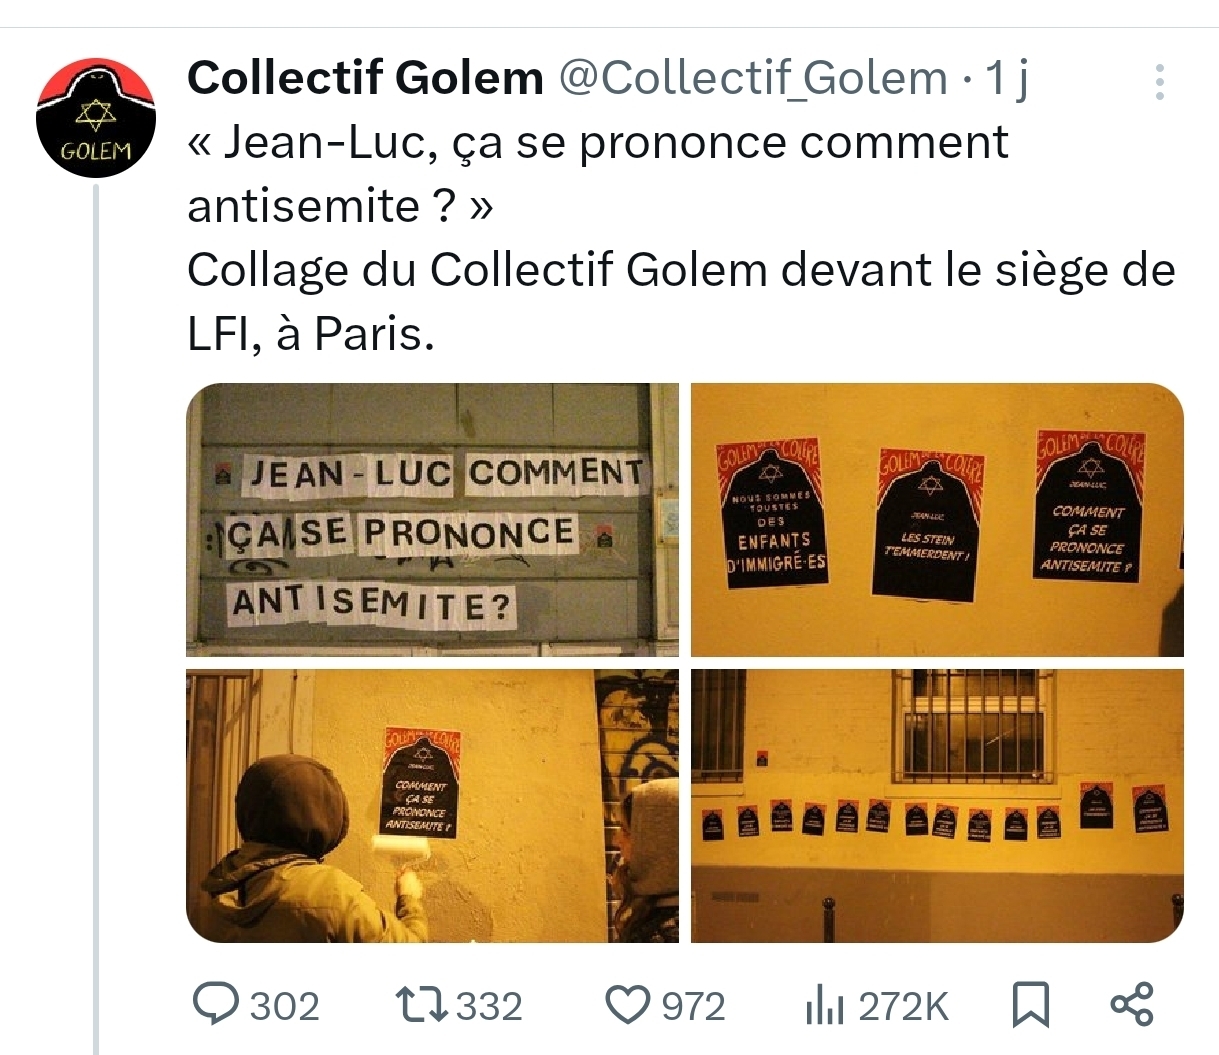The height and width of the screenshot is (1055, 1219).
Task: Open the Collectif Golem profile avatar
Action: (x=96, y=118)
